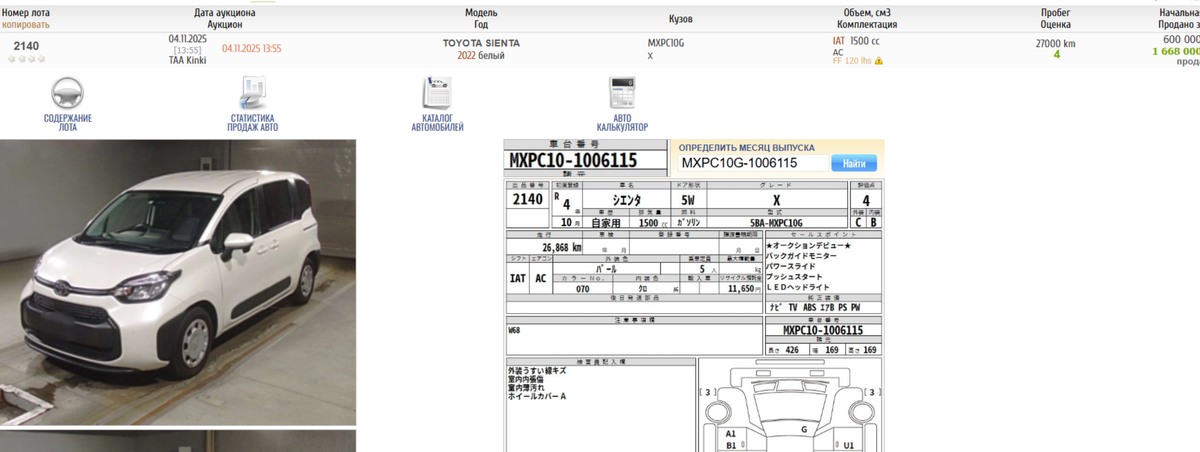Click the IAT 1500 cc engine text
Image resolution: width=1200 pixels, height=452 pixels.
click(x=856, y=41)
